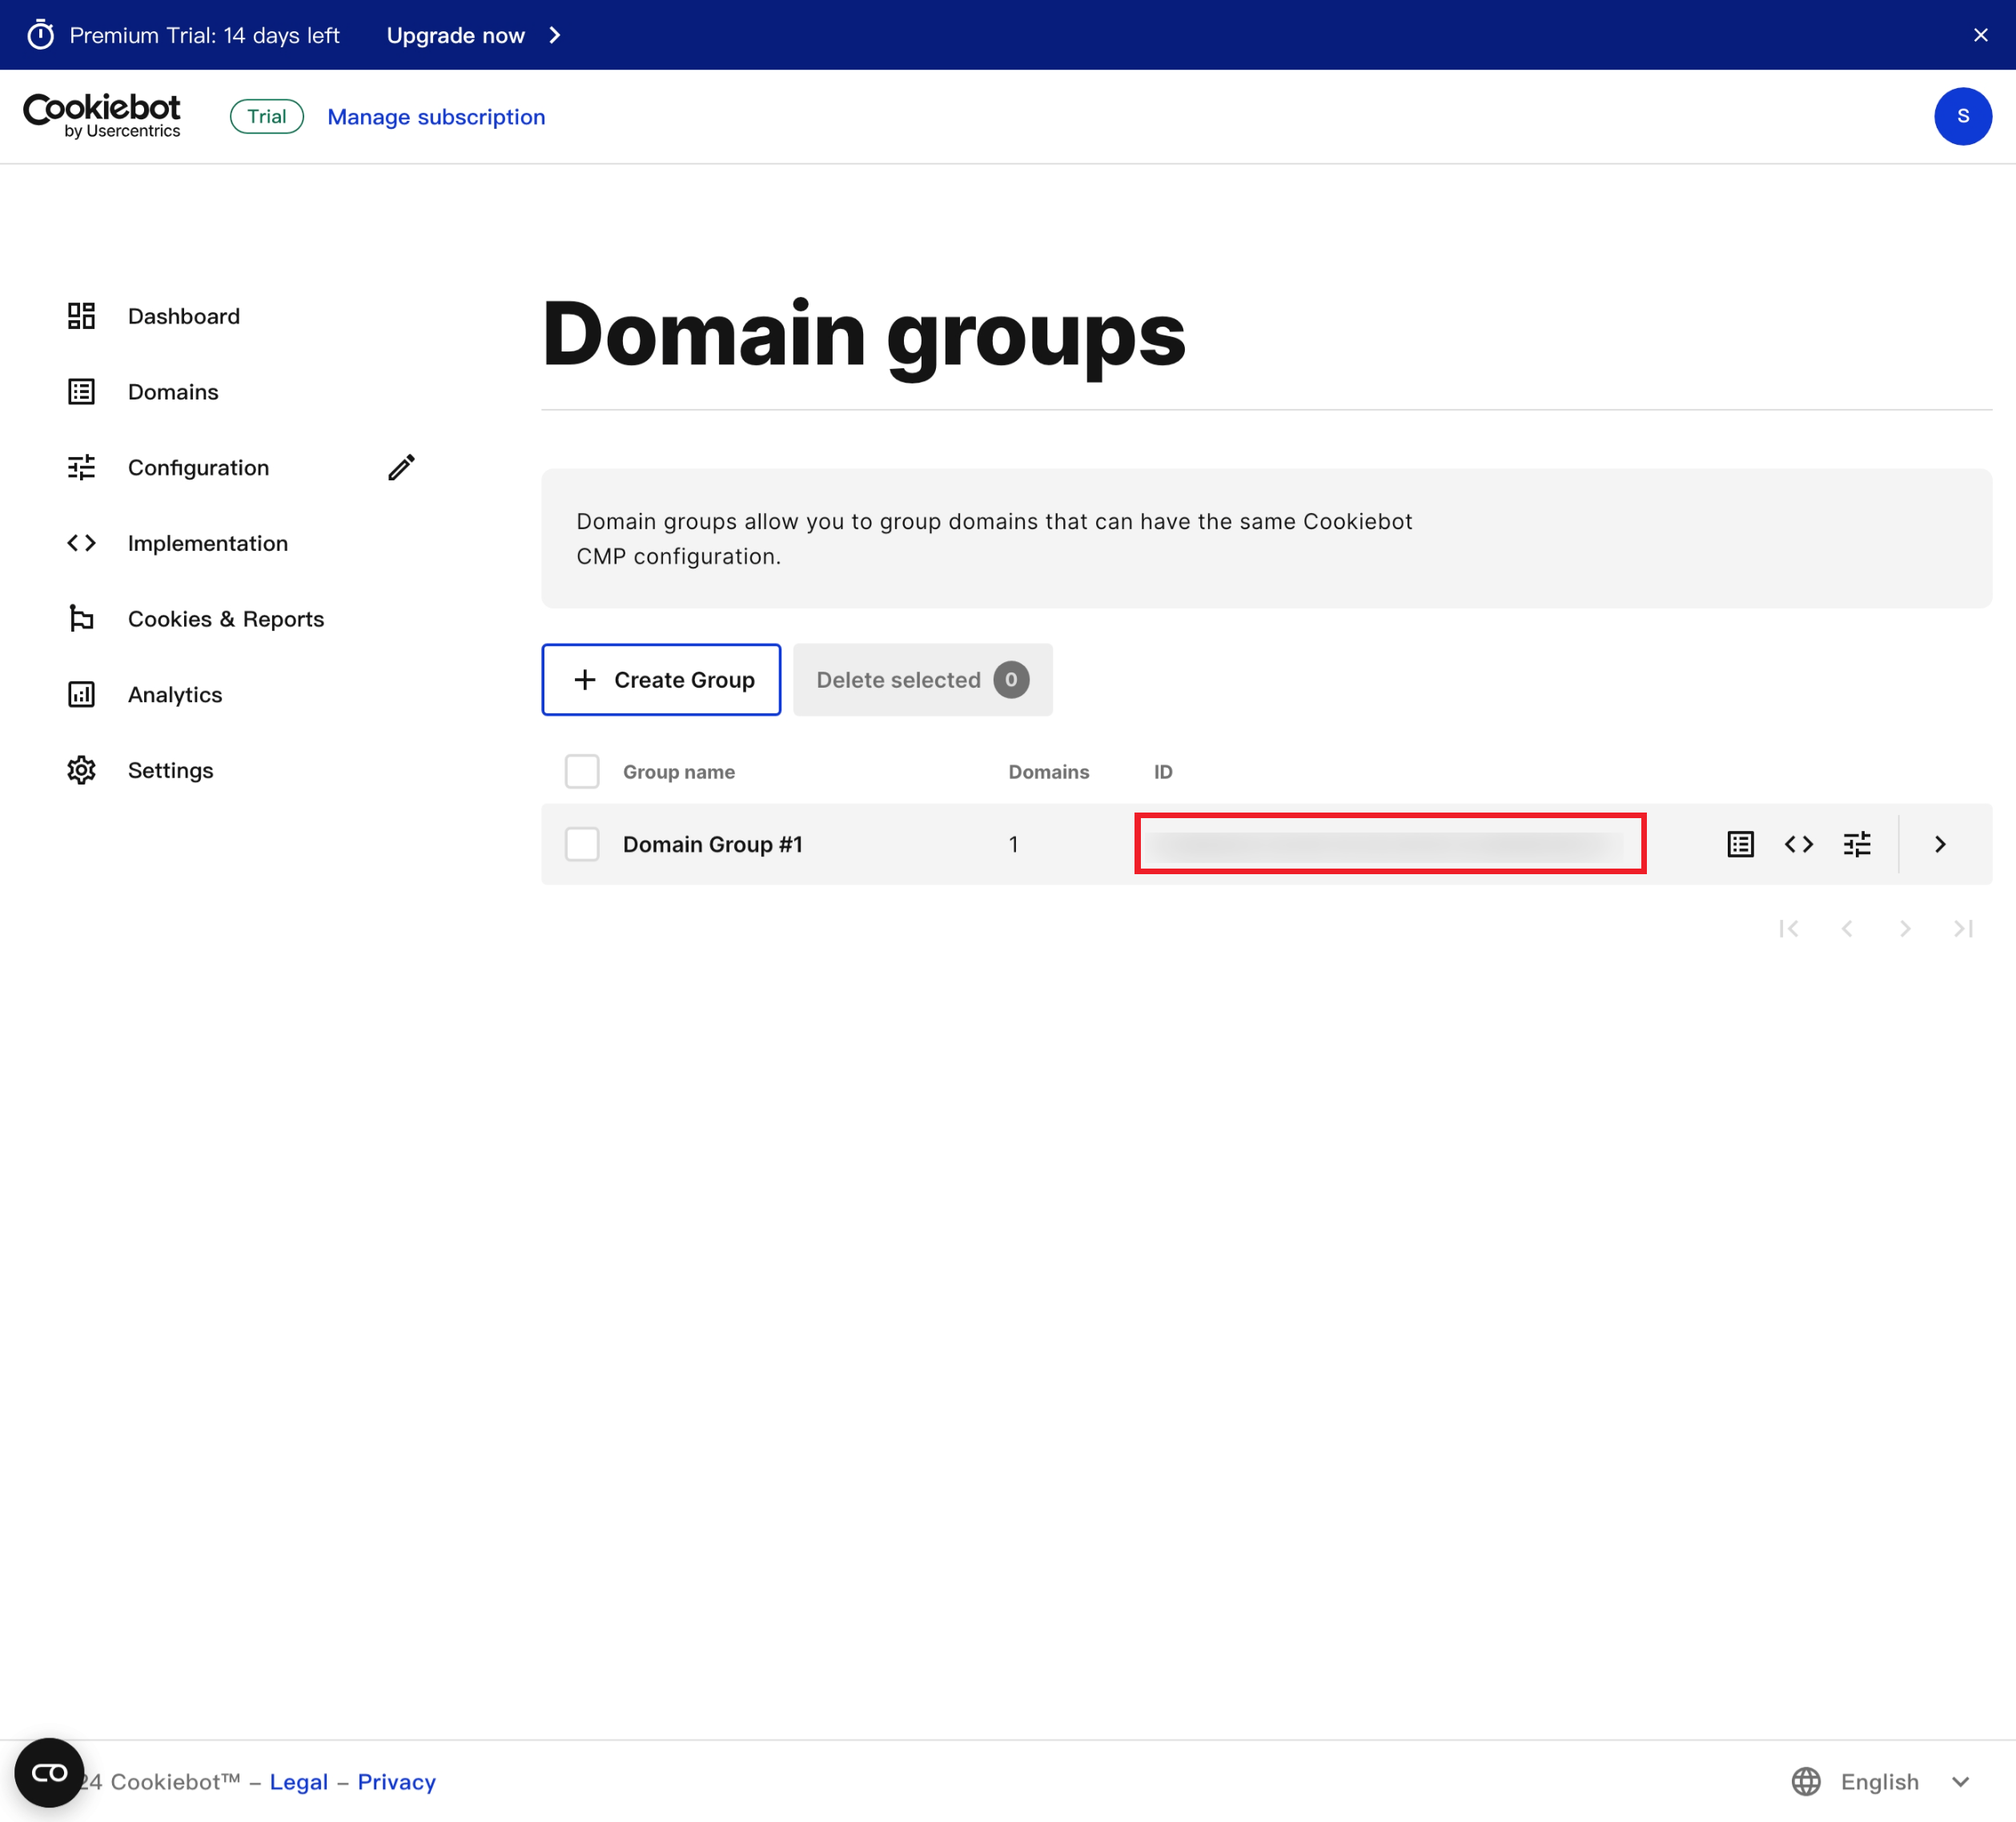Toggle the select-all groups checkbox

point(582,771)
